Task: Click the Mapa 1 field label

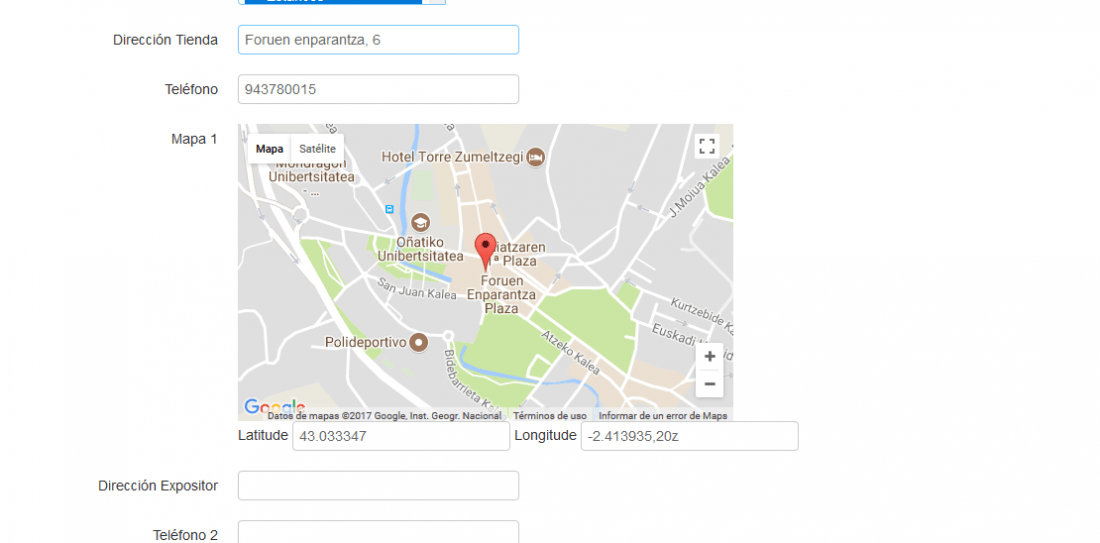Action: [x=194, y=139]
